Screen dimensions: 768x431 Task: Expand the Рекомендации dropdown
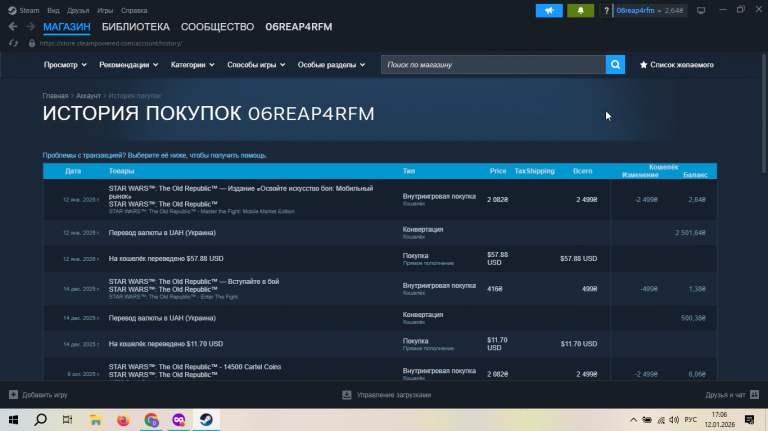click(128, 65)
